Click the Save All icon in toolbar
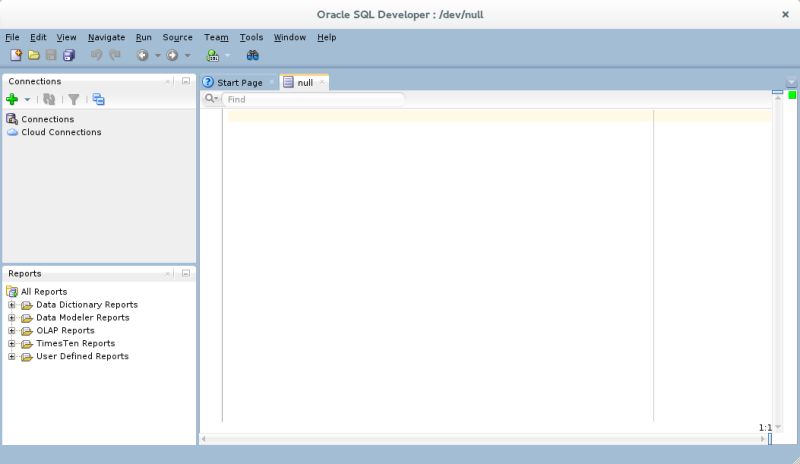Image resolution: width=800 pixels, height=464 pixels. coord(69,55)
